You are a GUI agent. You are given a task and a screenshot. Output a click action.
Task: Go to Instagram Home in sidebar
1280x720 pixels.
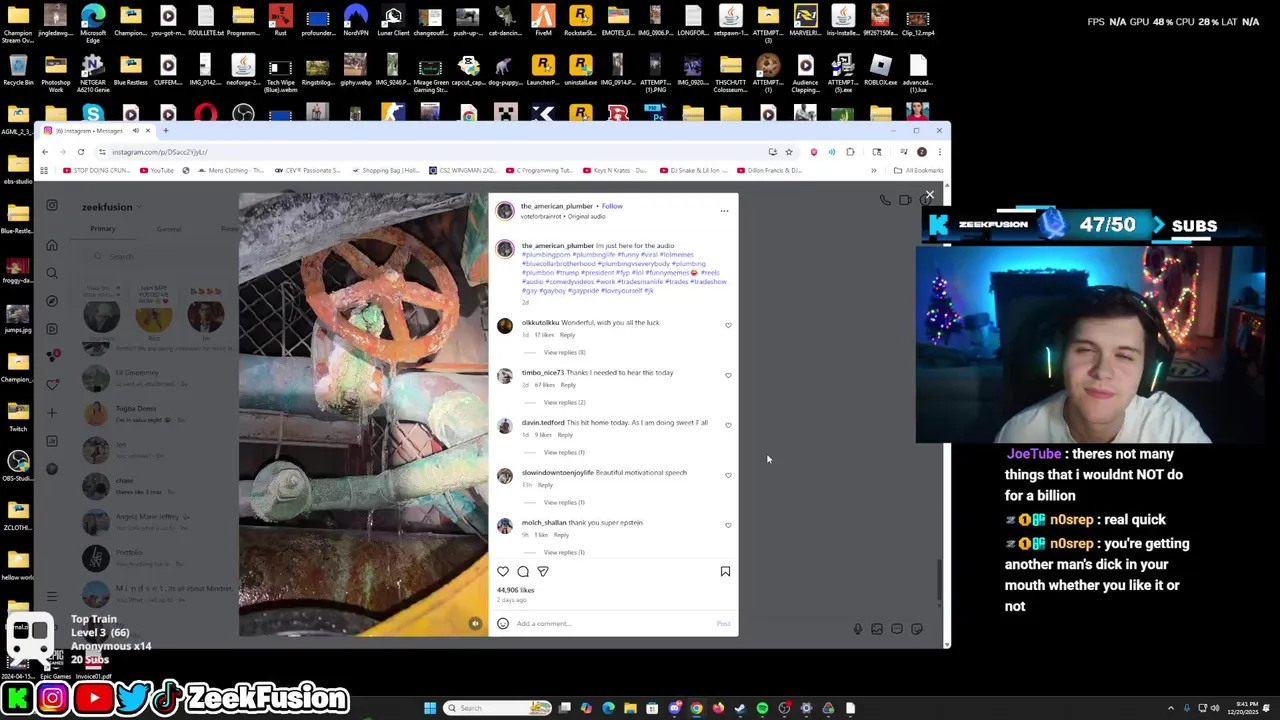52,245
